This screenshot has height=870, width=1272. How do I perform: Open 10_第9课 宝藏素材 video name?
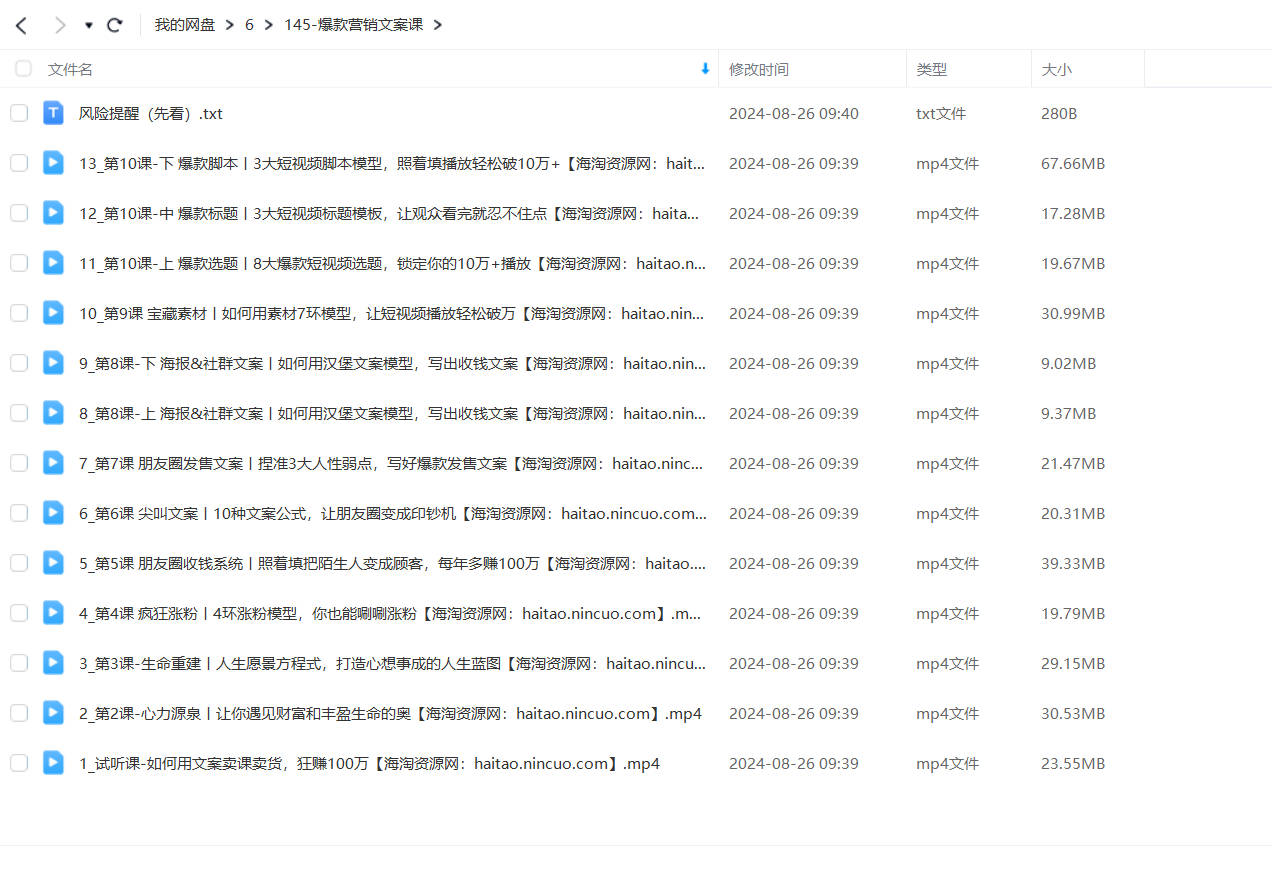tap(392, 313)
